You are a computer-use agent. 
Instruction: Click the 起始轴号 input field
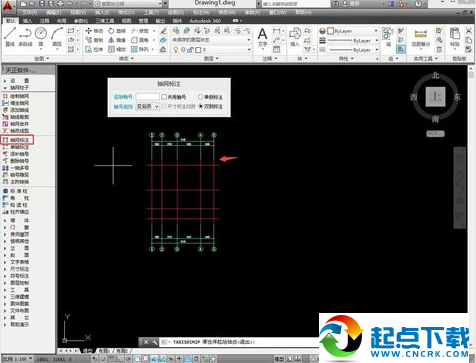[x=147, y=97]
